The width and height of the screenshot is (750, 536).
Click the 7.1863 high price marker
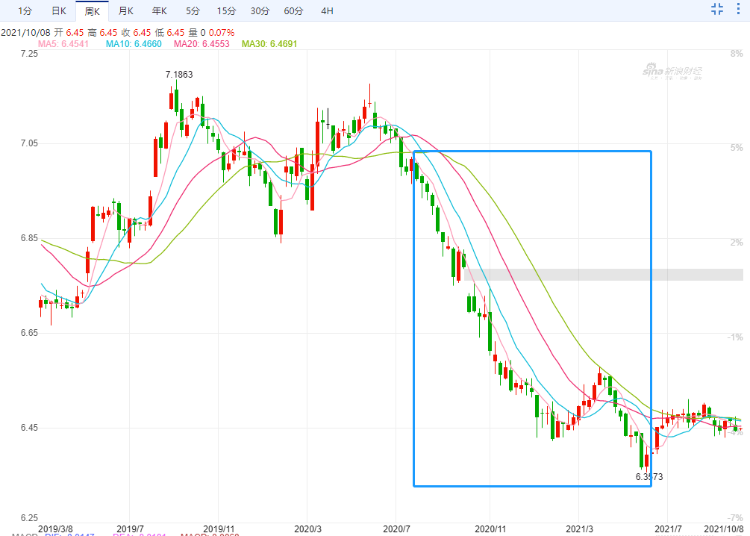(179, 75)
